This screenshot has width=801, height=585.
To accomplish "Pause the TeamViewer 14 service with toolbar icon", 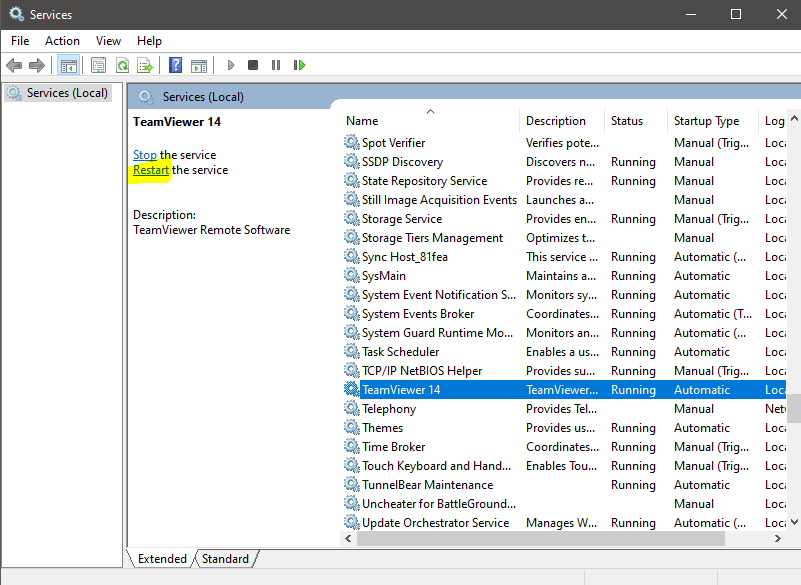I will [x=275, y=64].
